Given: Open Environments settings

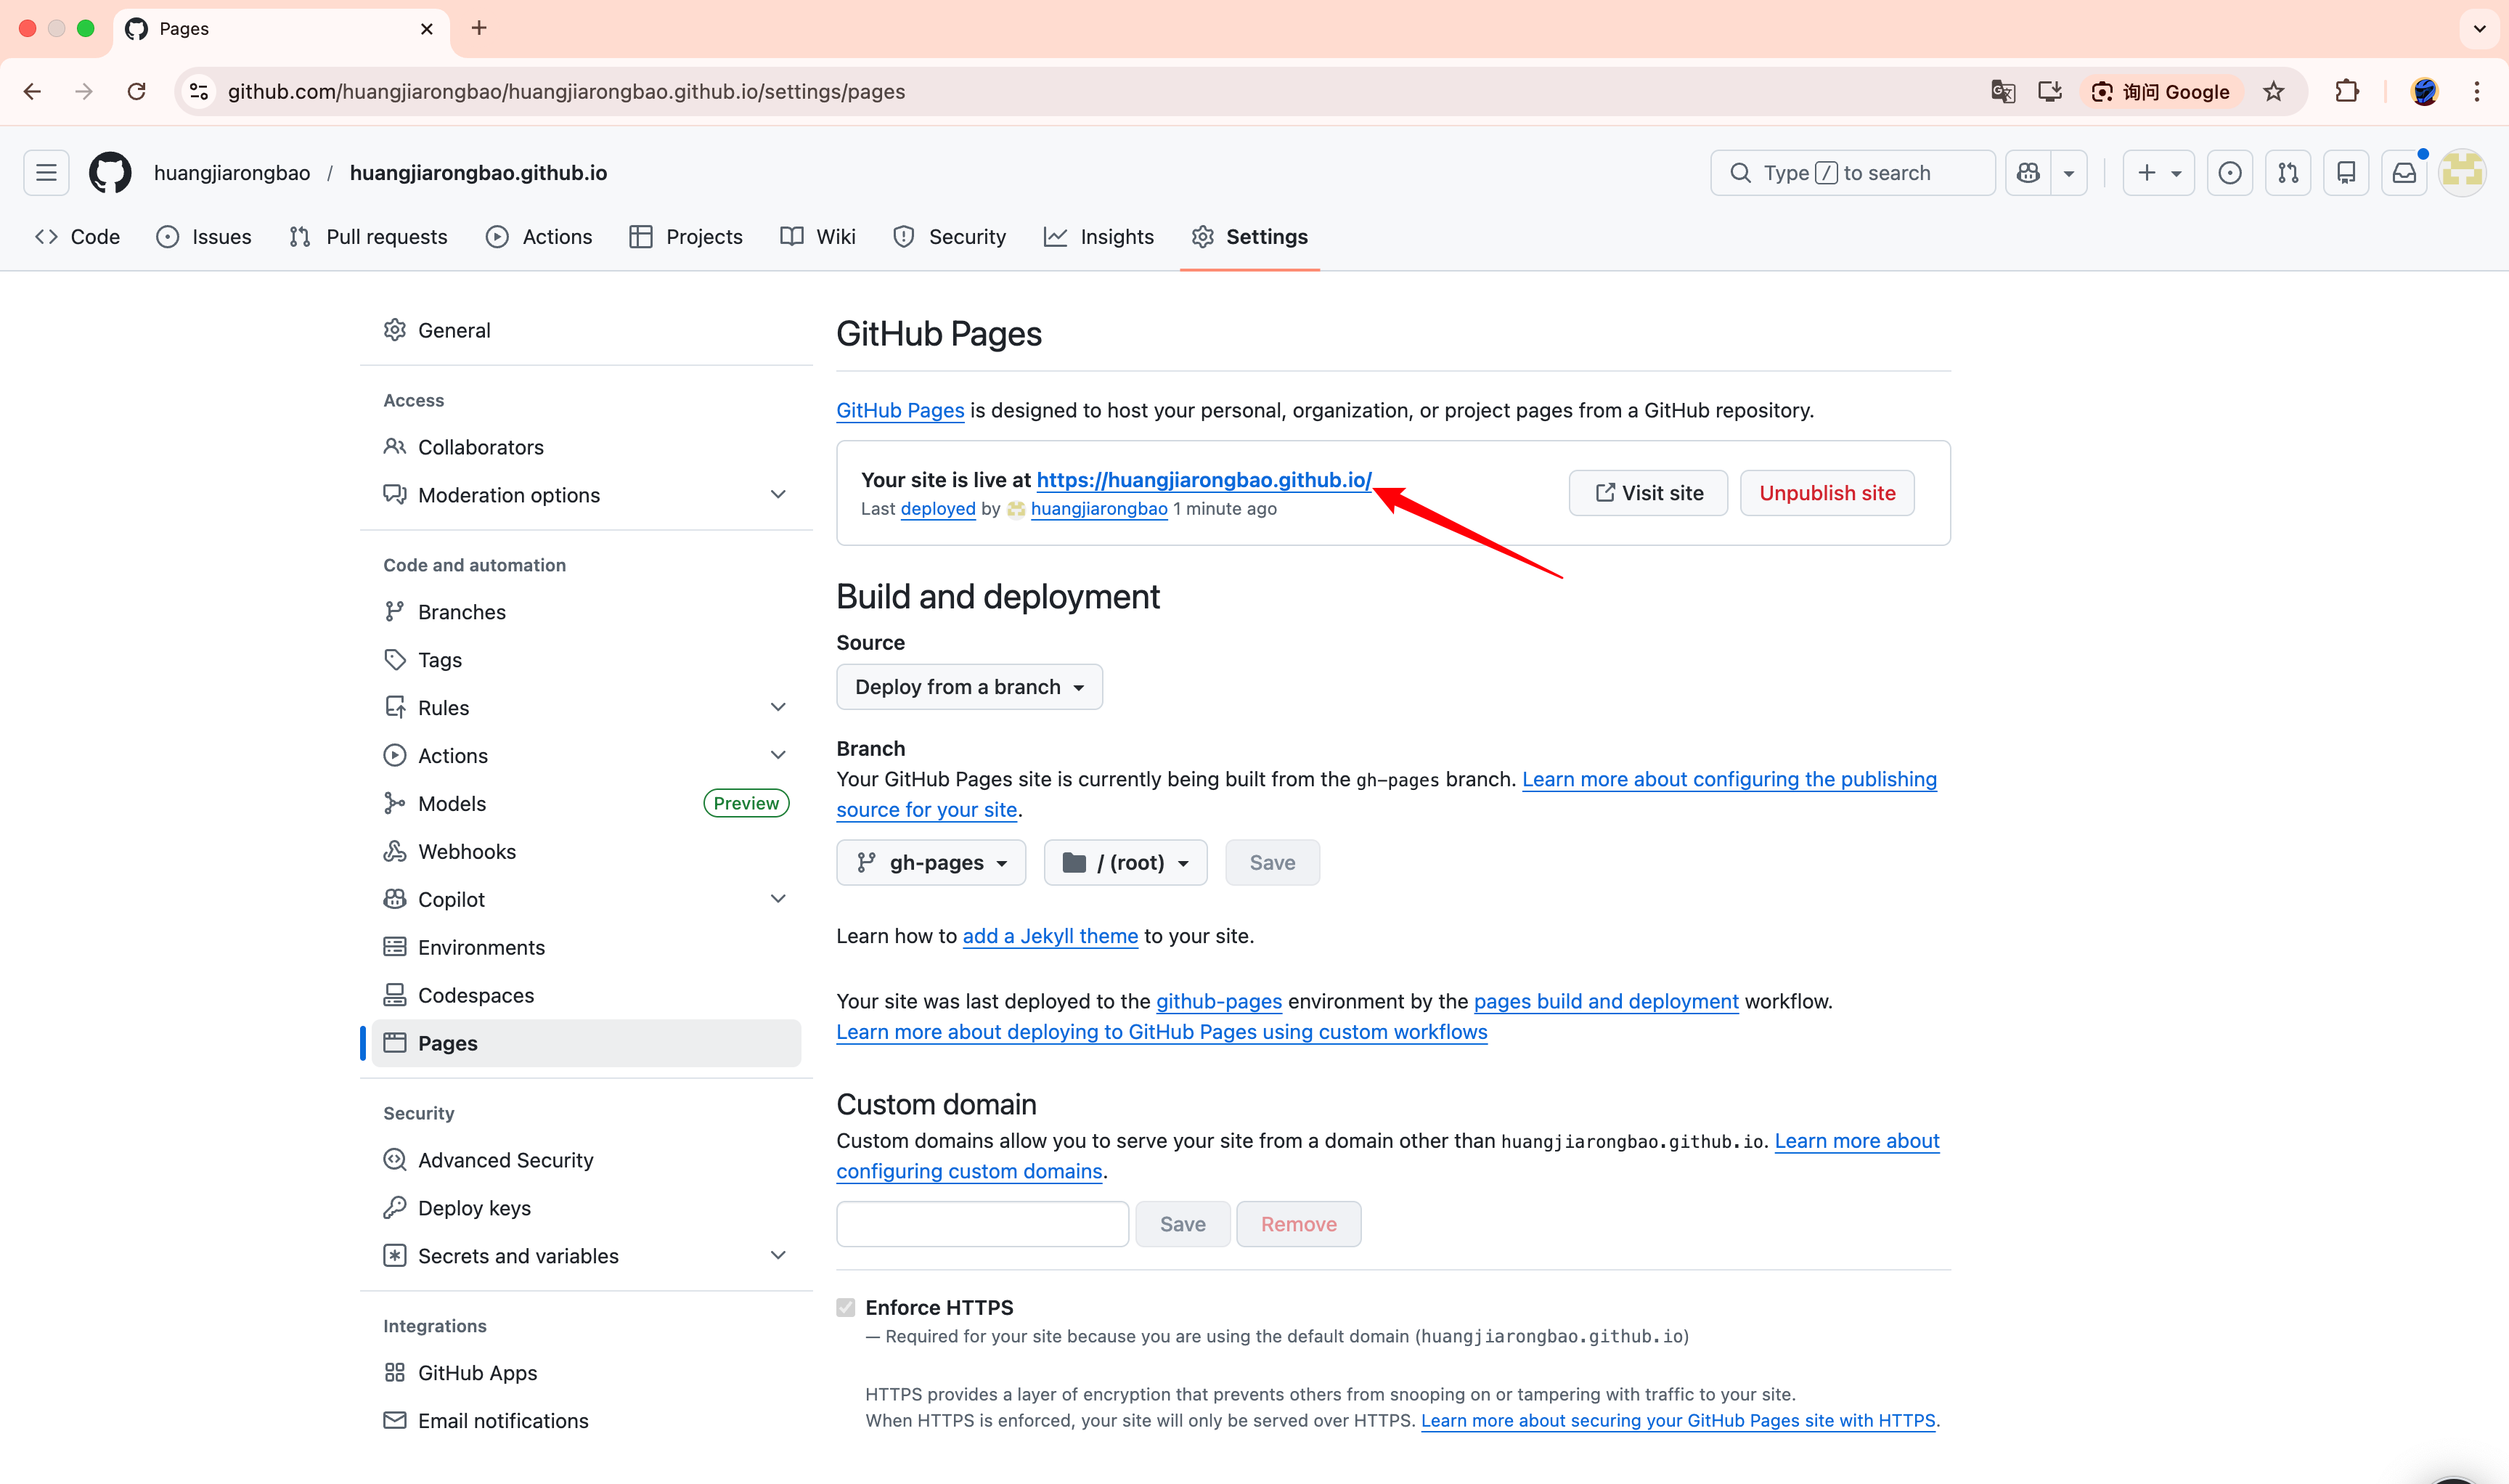Looking at the screenshot, I should (586, 948).
